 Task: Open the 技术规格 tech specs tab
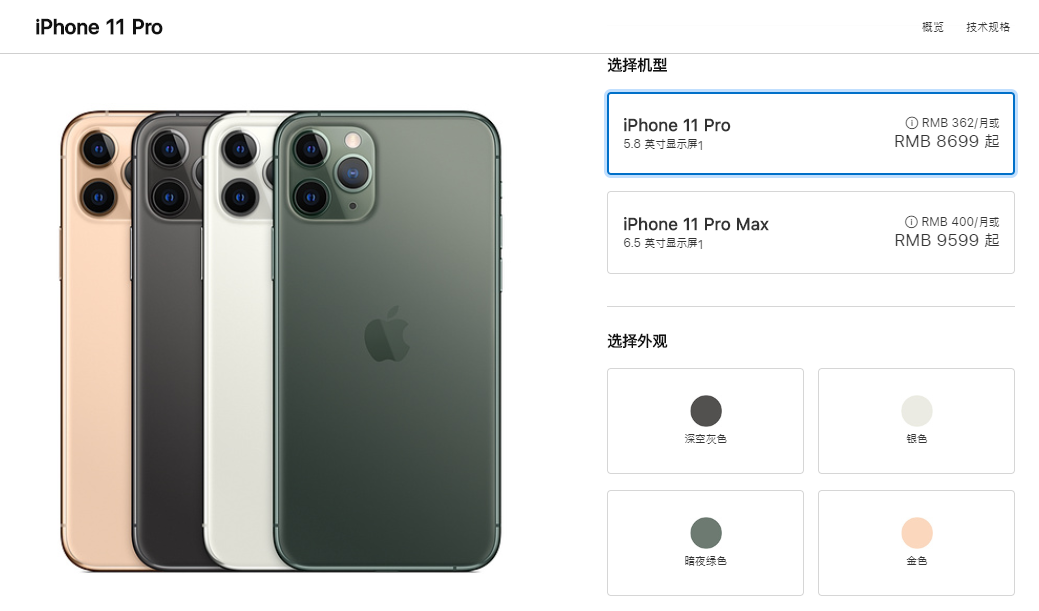988,27
